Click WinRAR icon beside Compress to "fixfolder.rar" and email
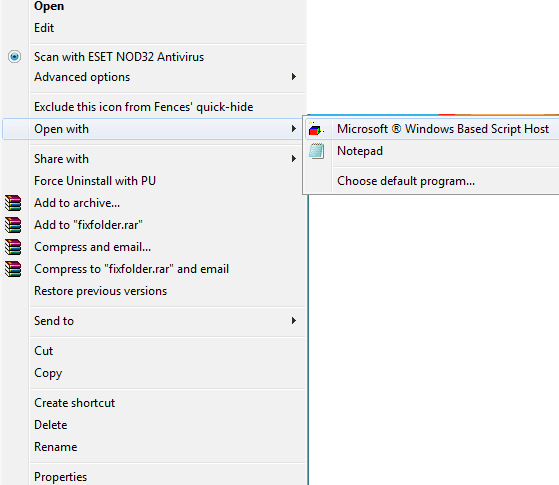 [x=13, y=269]
